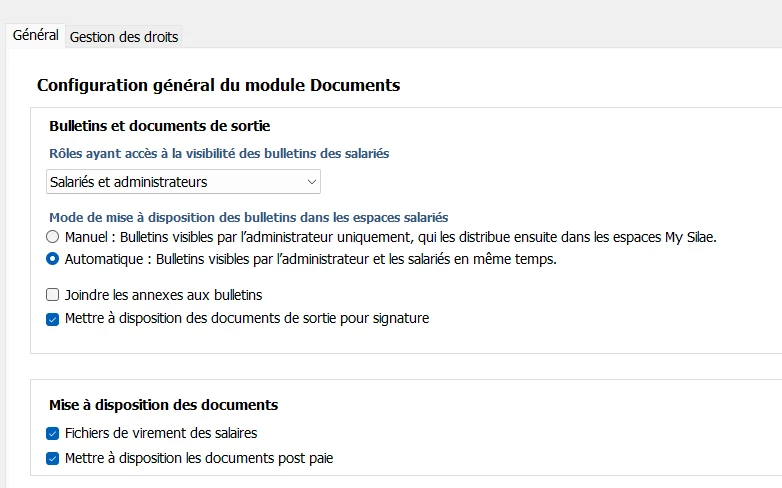Switch to the Gestion des droits tab
Image resolution: width=782 pixels, height=488 pixels.
(x=124, y=37)
